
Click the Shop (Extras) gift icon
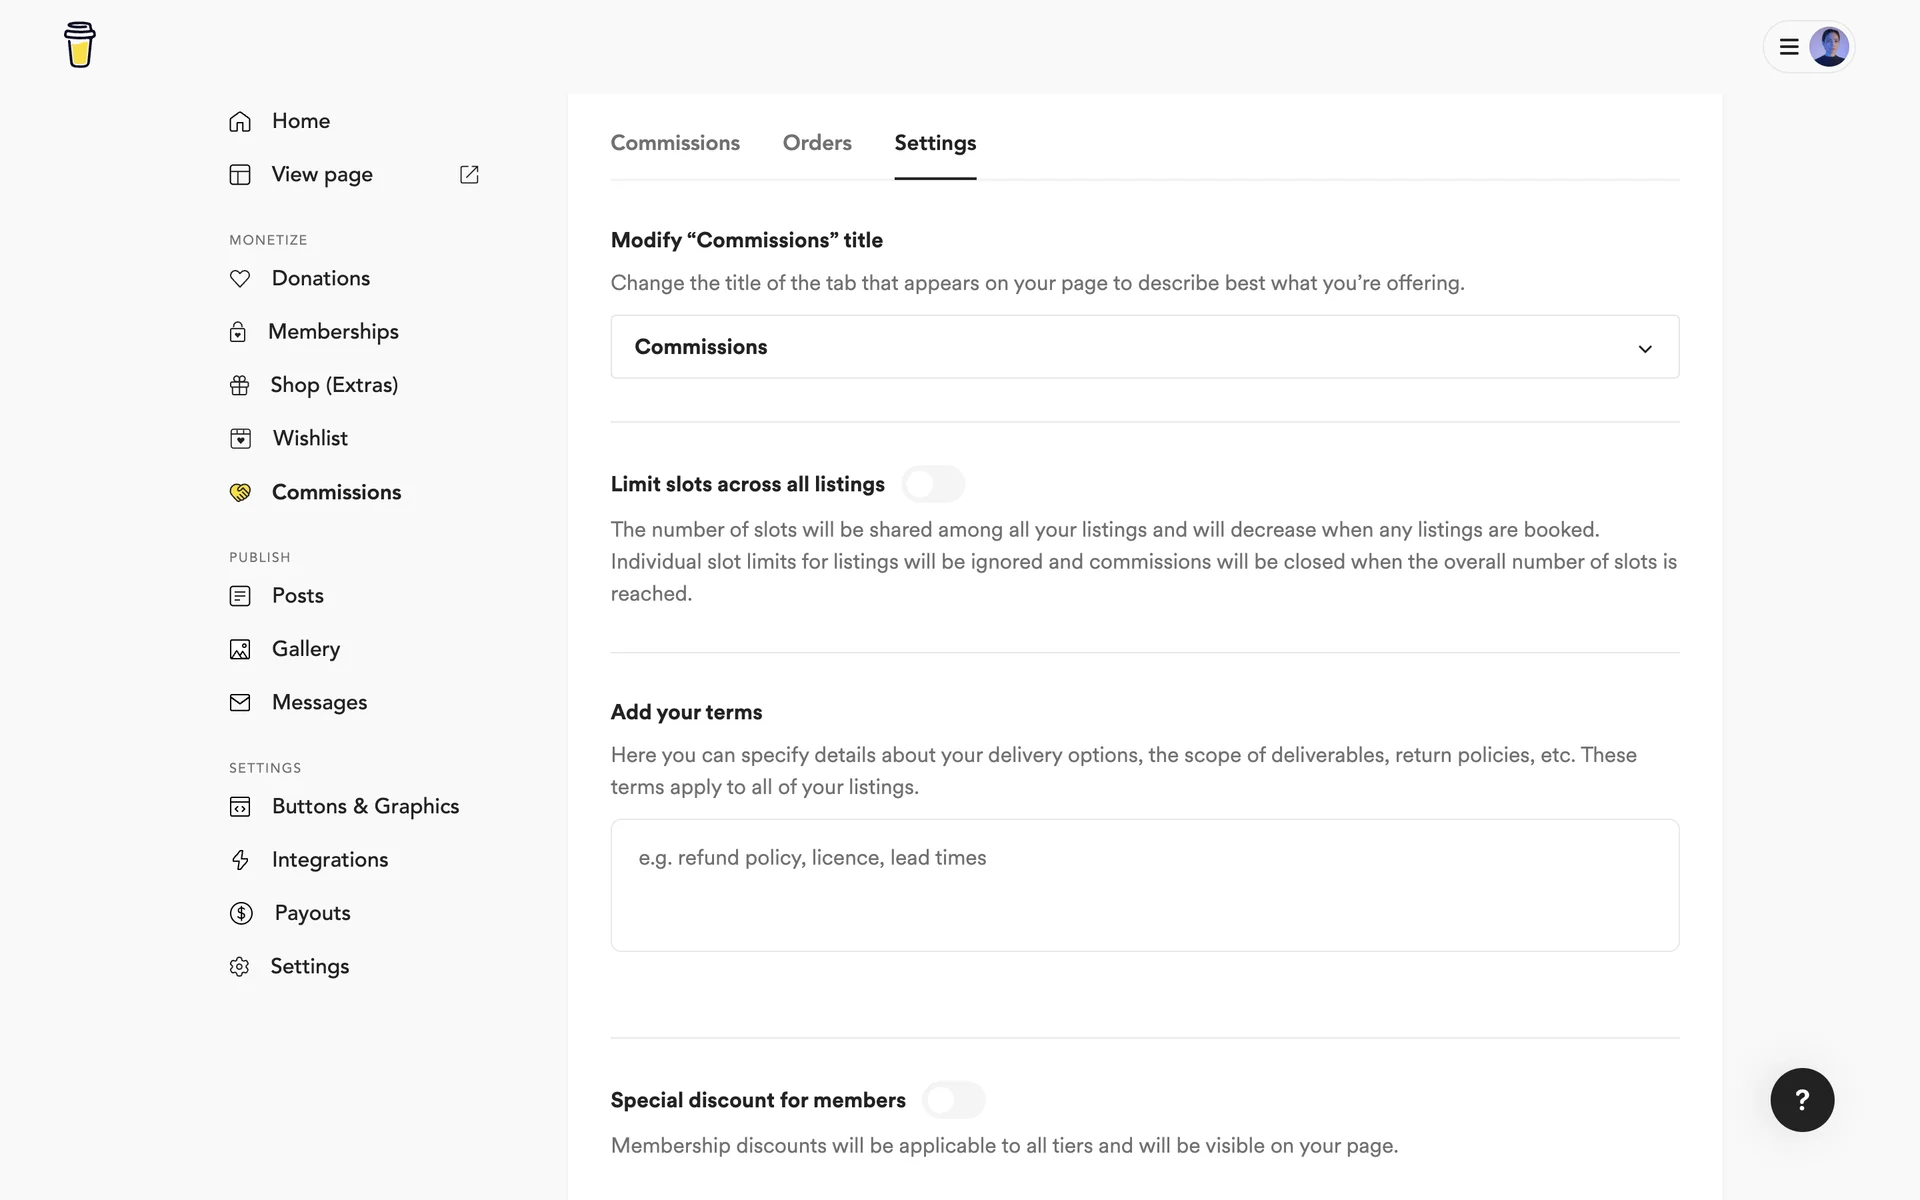240,386
